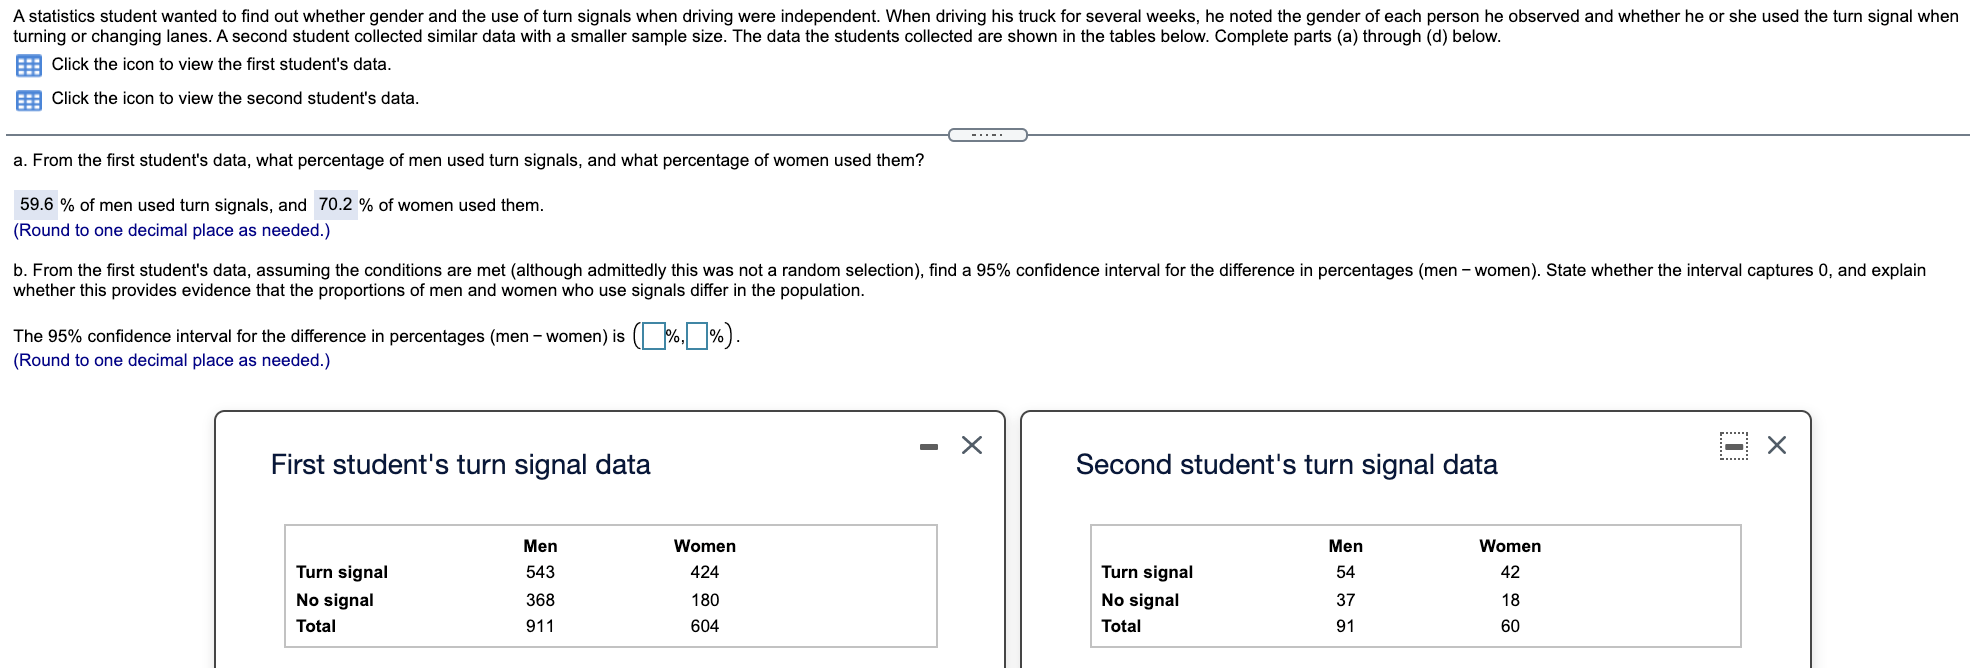Expand the horizontal divider control above part a
Viewport: 1974px width, 668px height.
pos(988,133)
